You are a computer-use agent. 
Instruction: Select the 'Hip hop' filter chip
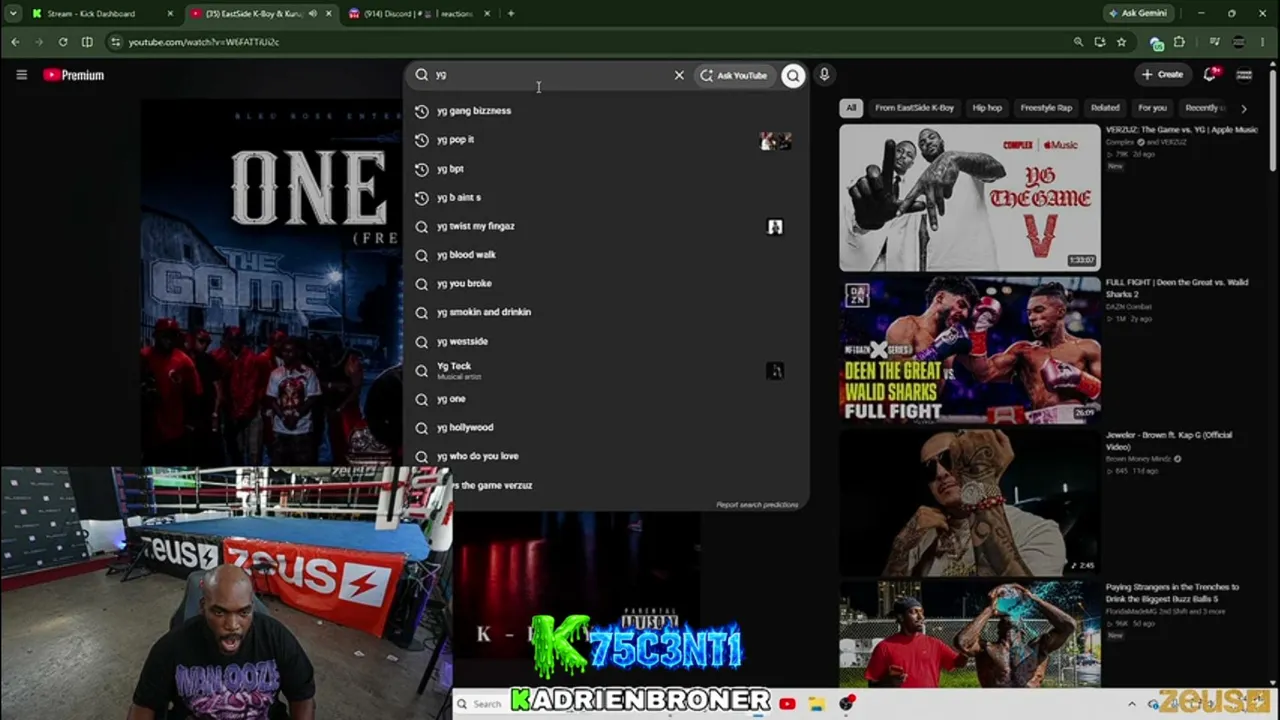tap(987, 108)
